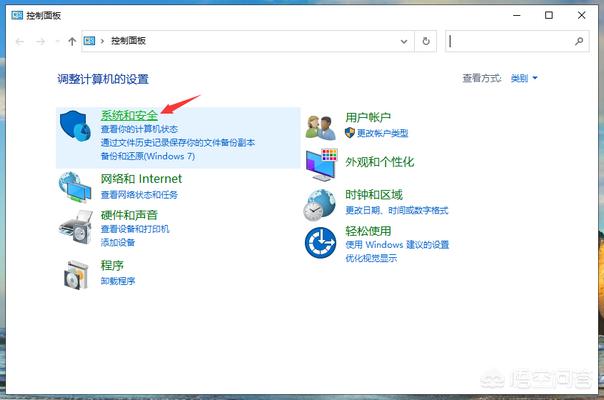The height and width of the screenshot is (400, 604).
Task: Open 更改日期、时间或数字格式 link
Action: click(x=396, y=210)
